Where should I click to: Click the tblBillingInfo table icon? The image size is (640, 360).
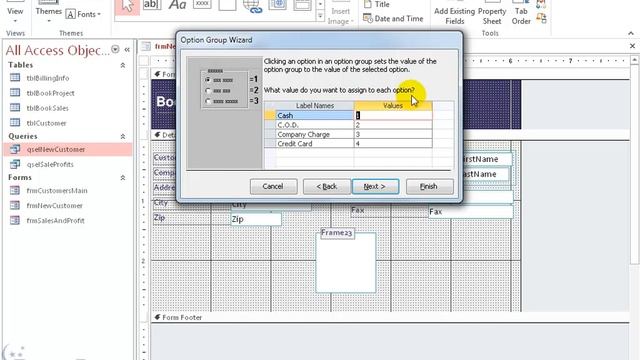15,78
